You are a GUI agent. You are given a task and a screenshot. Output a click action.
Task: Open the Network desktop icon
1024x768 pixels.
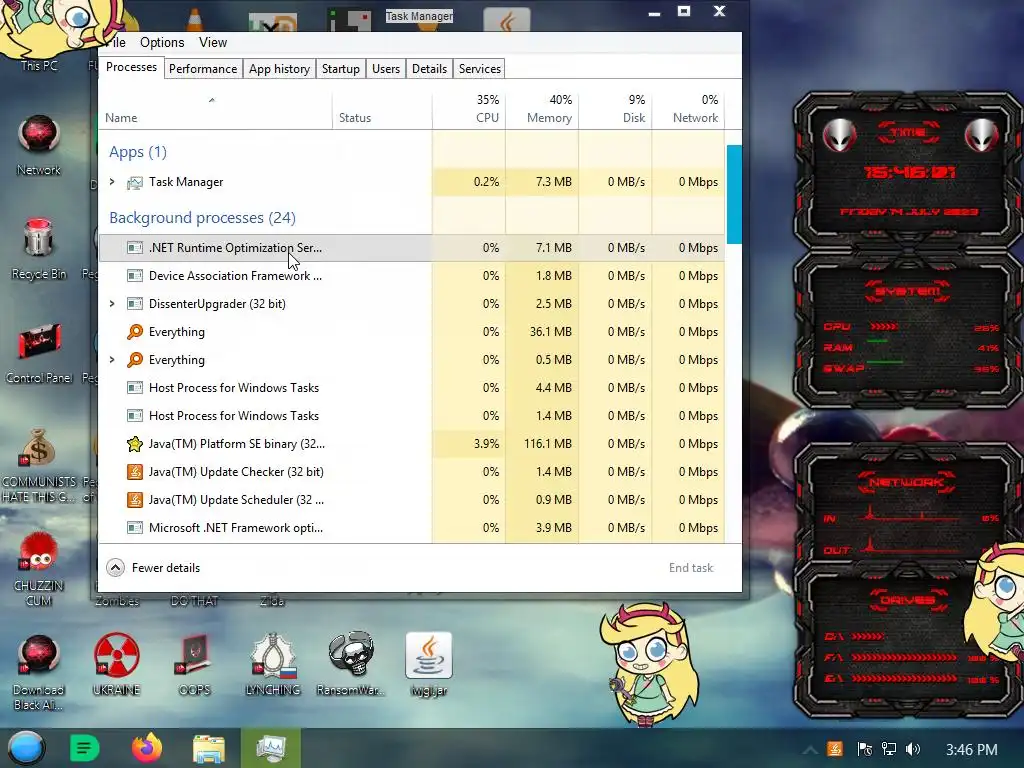click(x=39, y=146)
